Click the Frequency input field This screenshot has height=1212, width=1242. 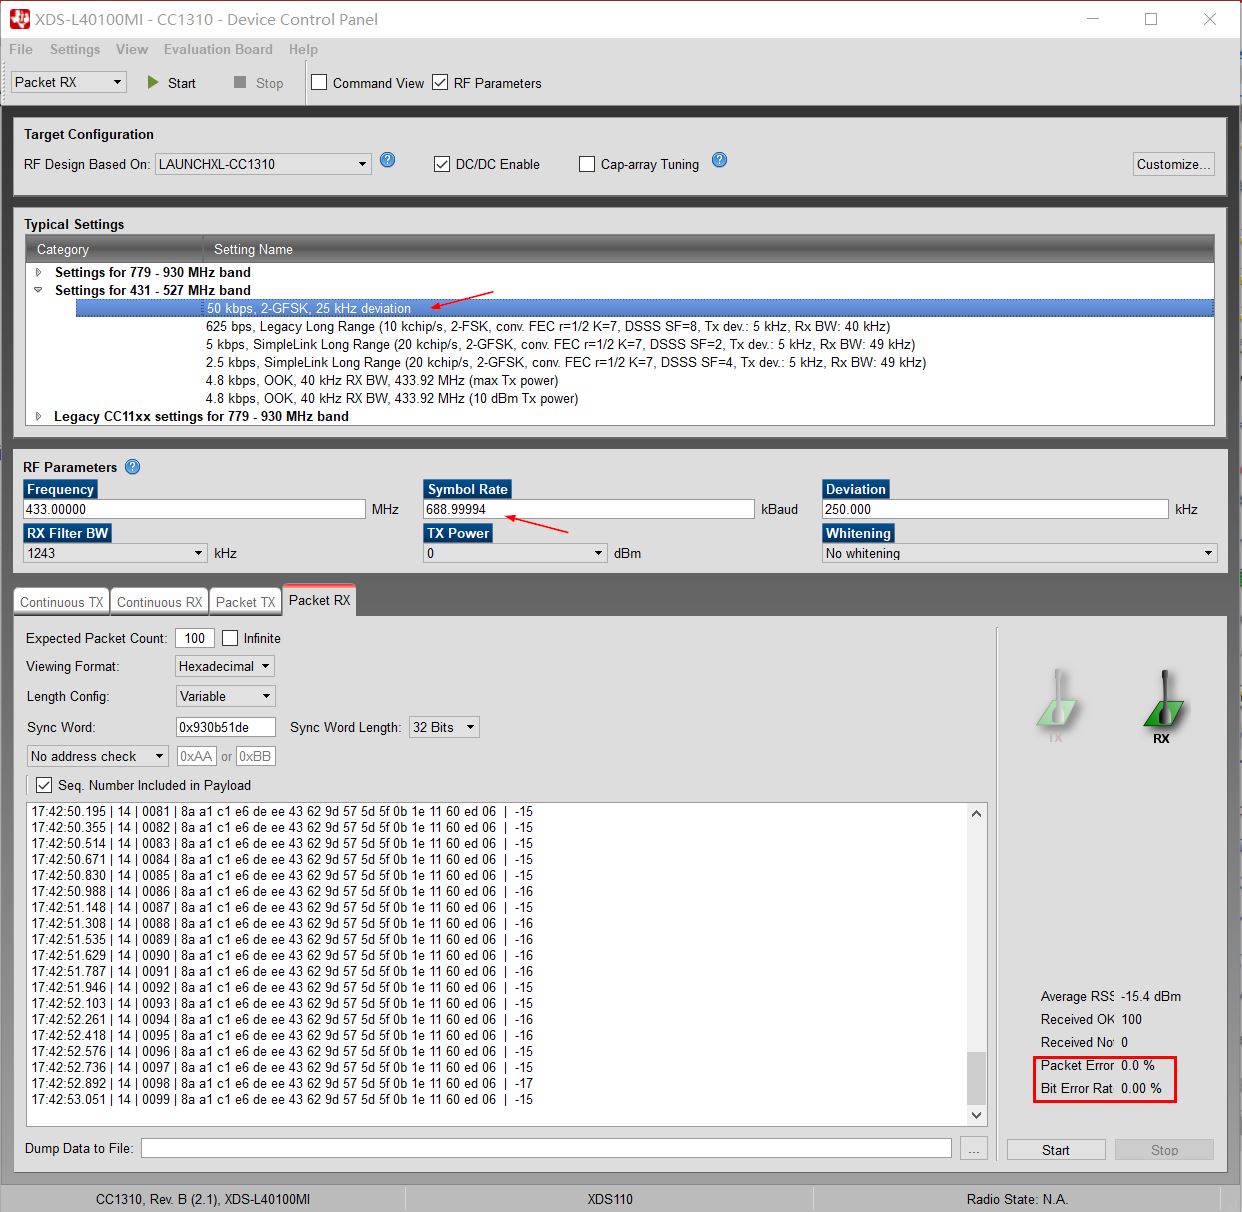[194, 509]
